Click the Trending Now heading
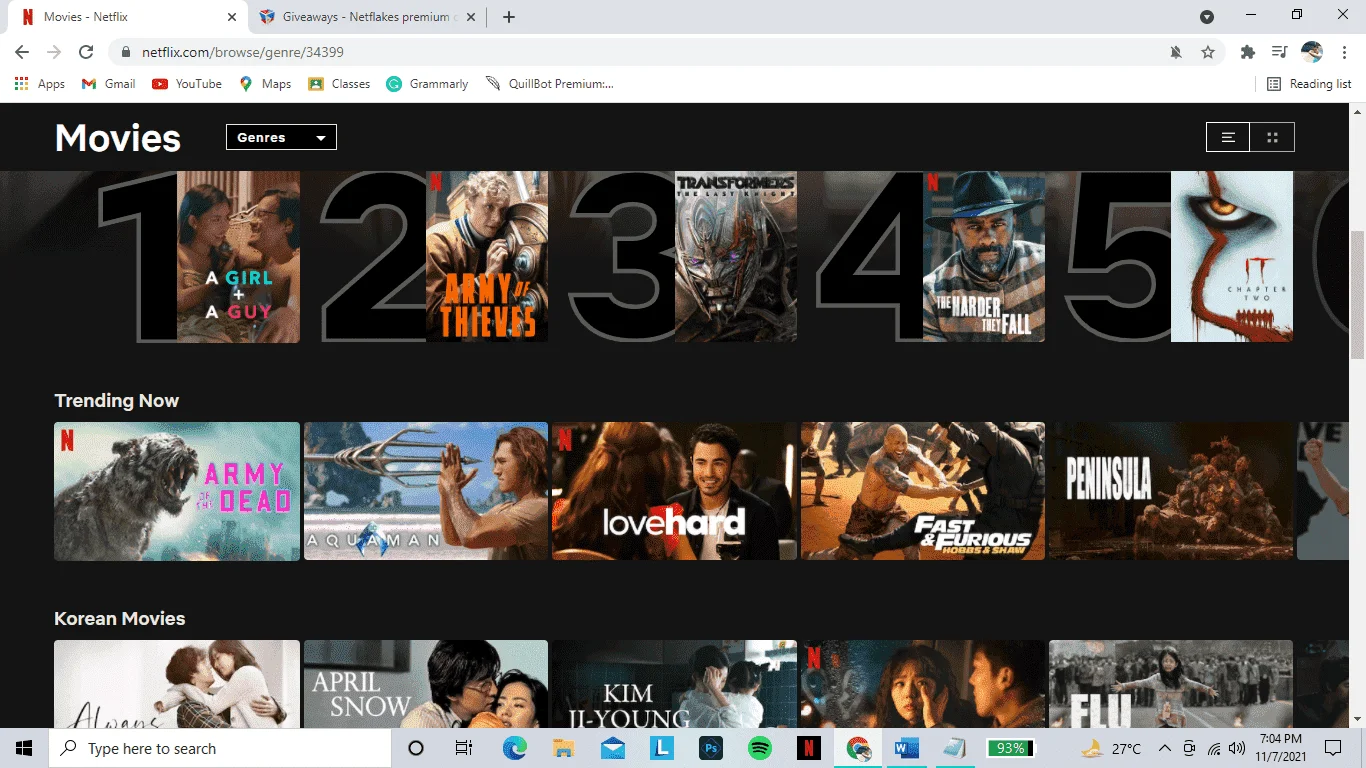Image resolution: width=1366 pixels, height=768 pixels. click(116, 401)
